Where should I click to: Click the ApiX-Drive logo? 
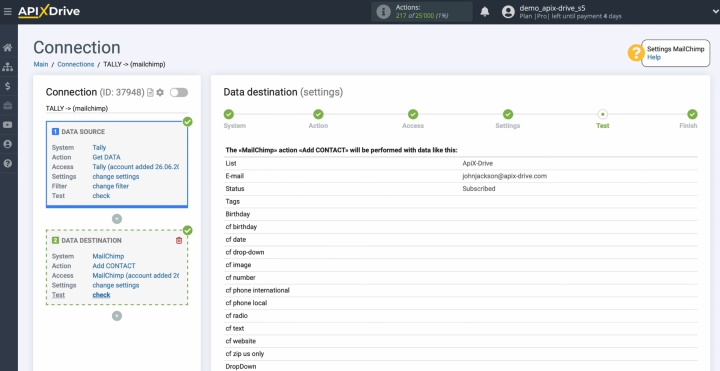click(49, 11)
